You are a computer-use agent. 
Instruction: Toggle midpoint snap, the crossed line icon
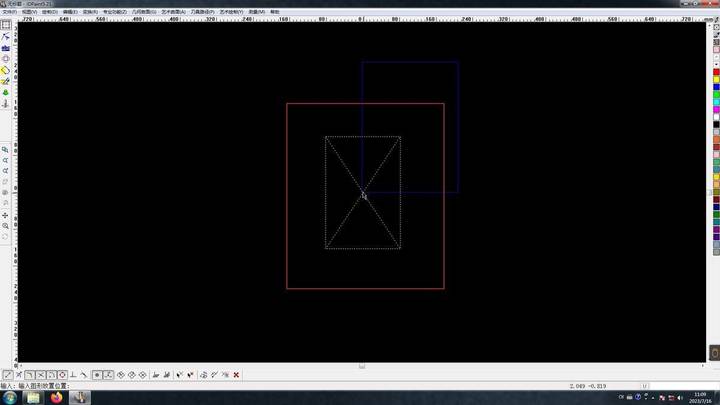pyautogui.click(x=19, y=375)
